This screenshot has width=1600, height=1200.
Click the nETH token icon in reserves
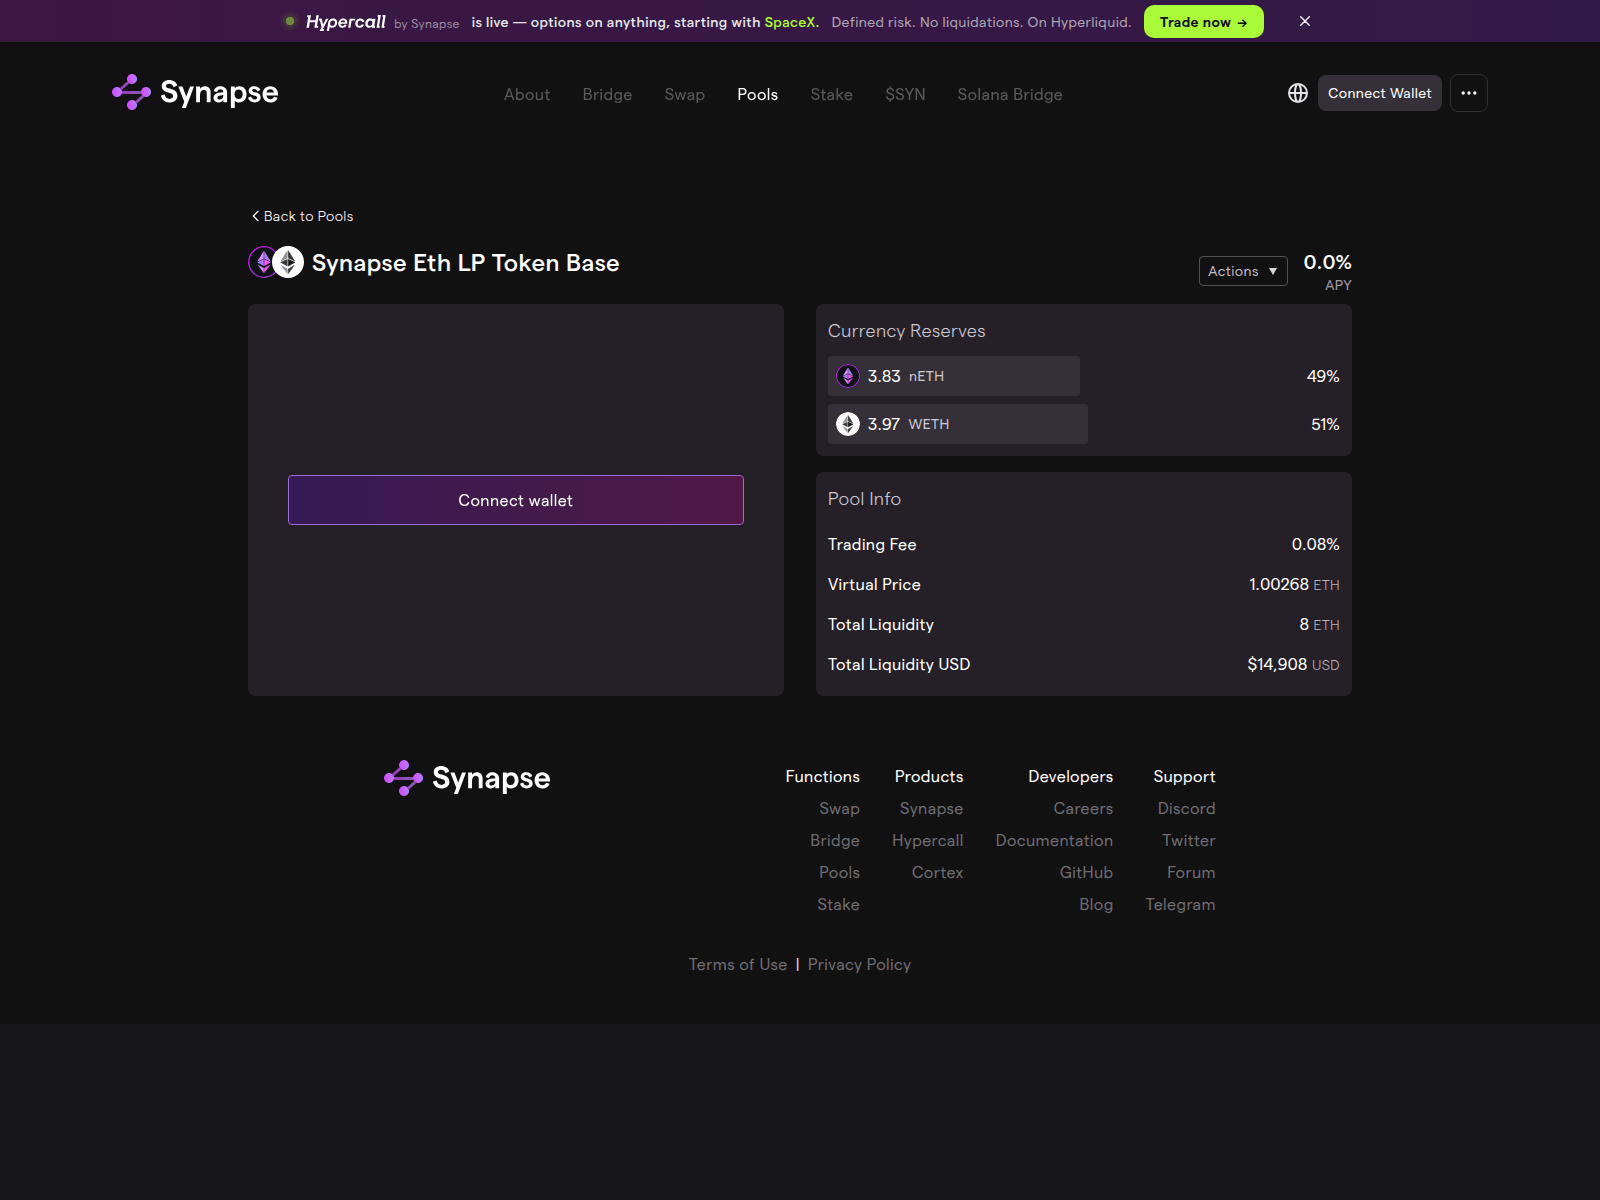(848, 376)
